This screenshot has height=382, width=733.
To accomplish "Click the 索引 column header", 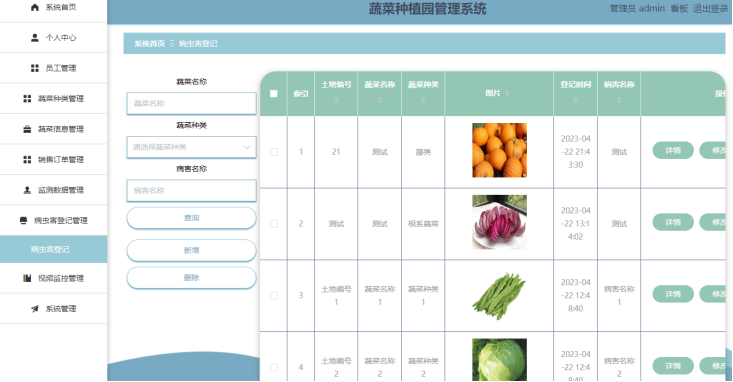I will click(x=301, y=94).
